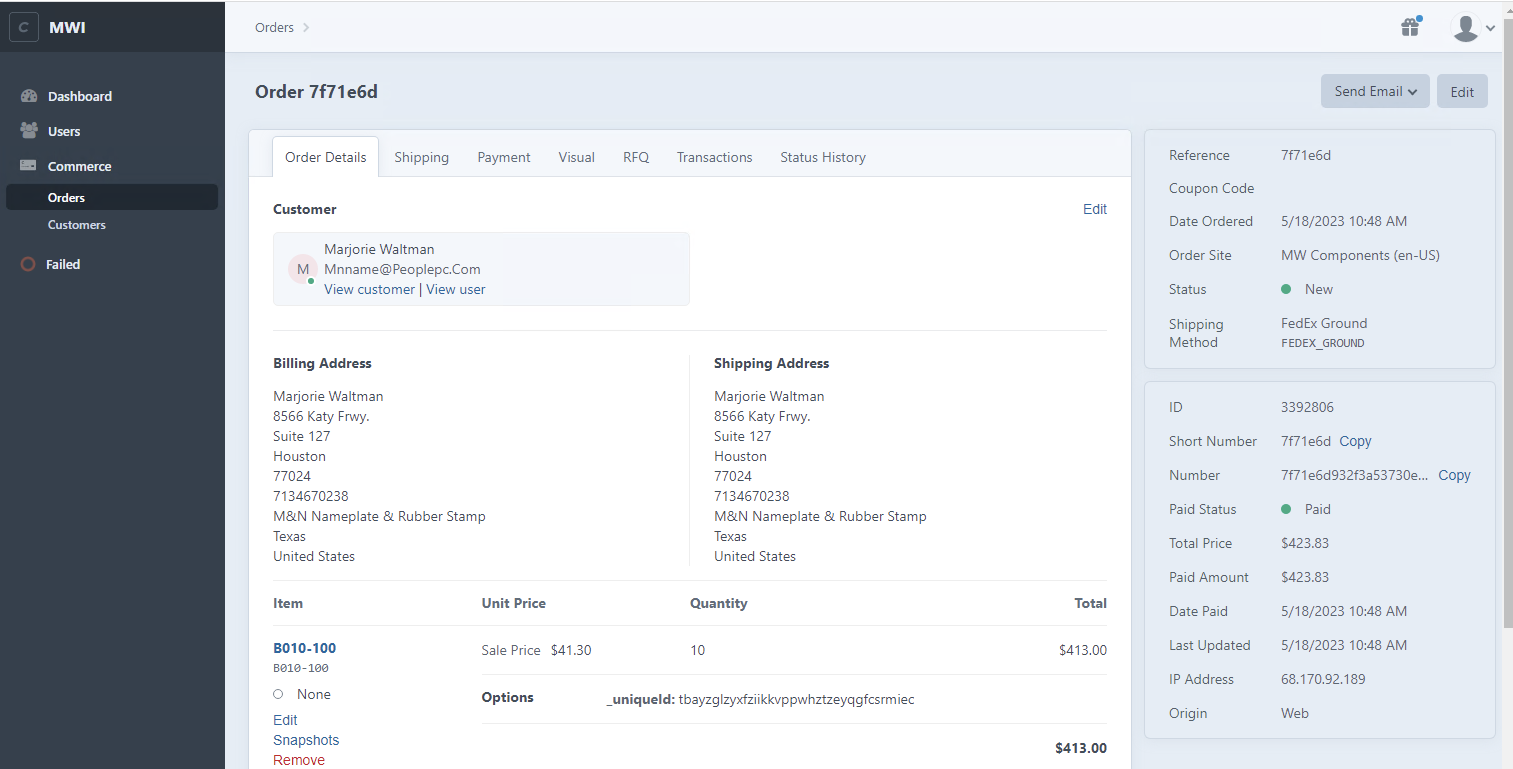Open the Payment tab
The image size is (1513, 769).
504,157
